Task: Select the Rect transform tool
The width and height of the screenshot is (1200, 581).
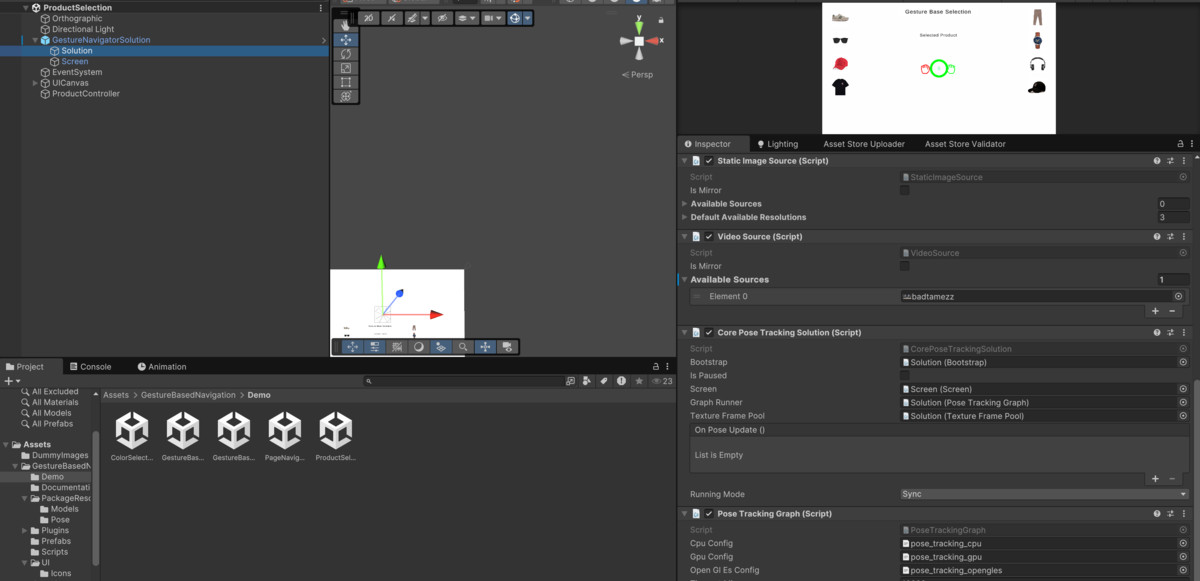Action: pyautogui.click(x=346, y=82)
